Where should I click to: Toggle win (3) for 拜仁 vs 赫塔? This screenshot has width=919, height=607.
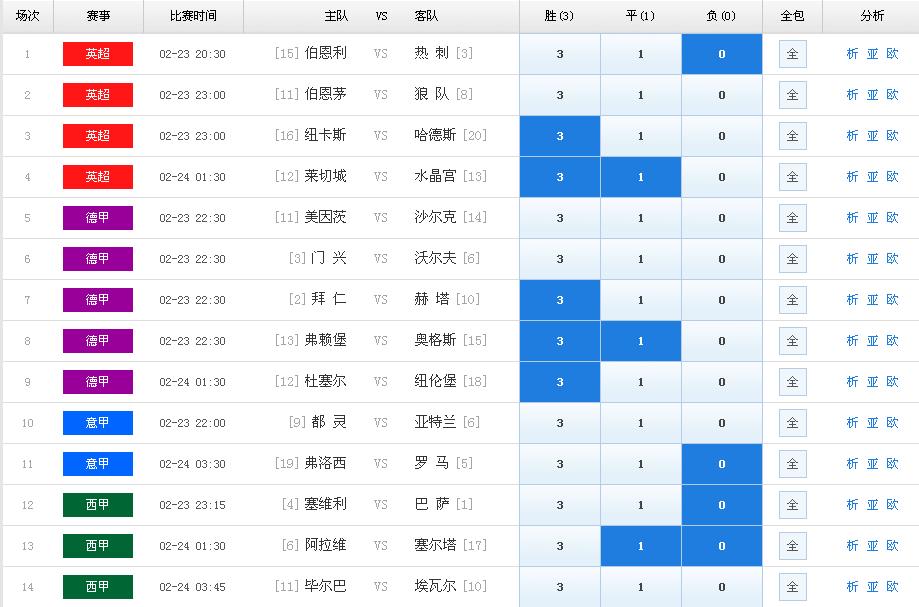(560, 300)
